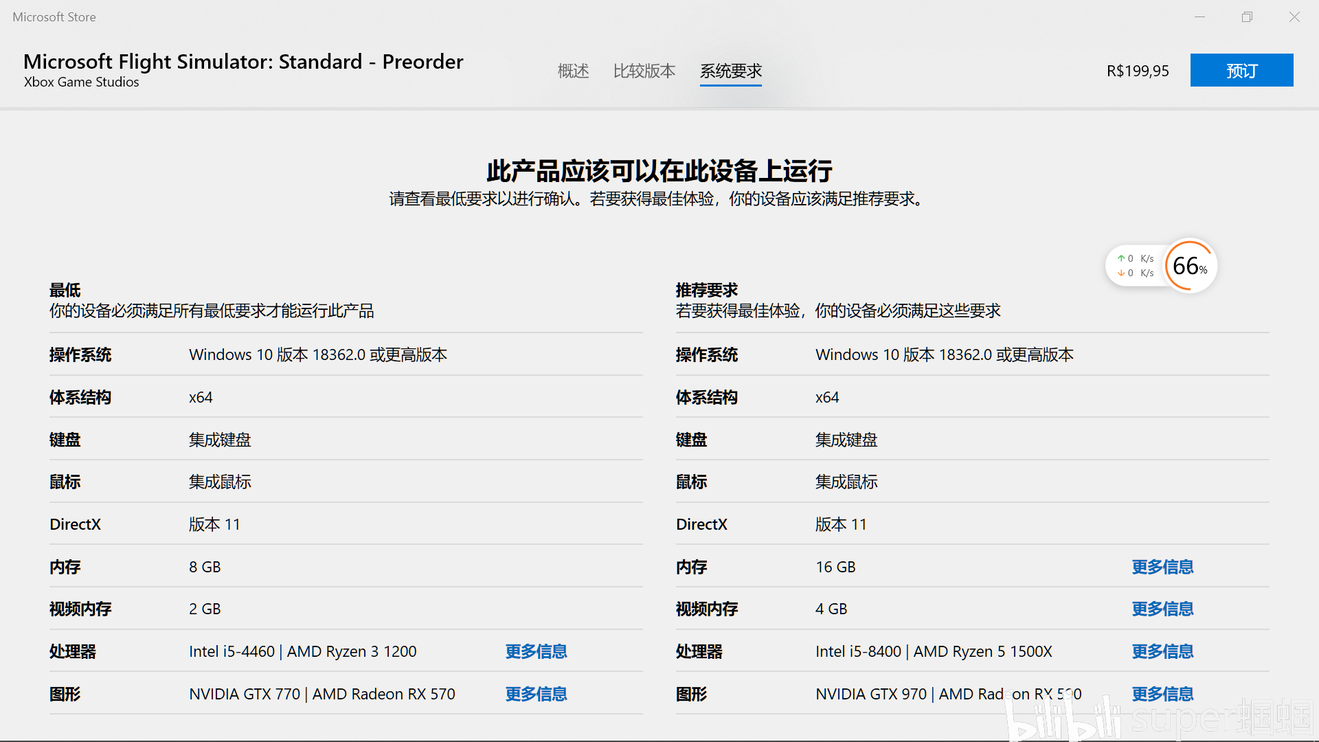The height and width of the screenshot is (742, 1319).
Task: Click the recommended 视频内存 value 4 GB
Action: click(x=831, y=608)
